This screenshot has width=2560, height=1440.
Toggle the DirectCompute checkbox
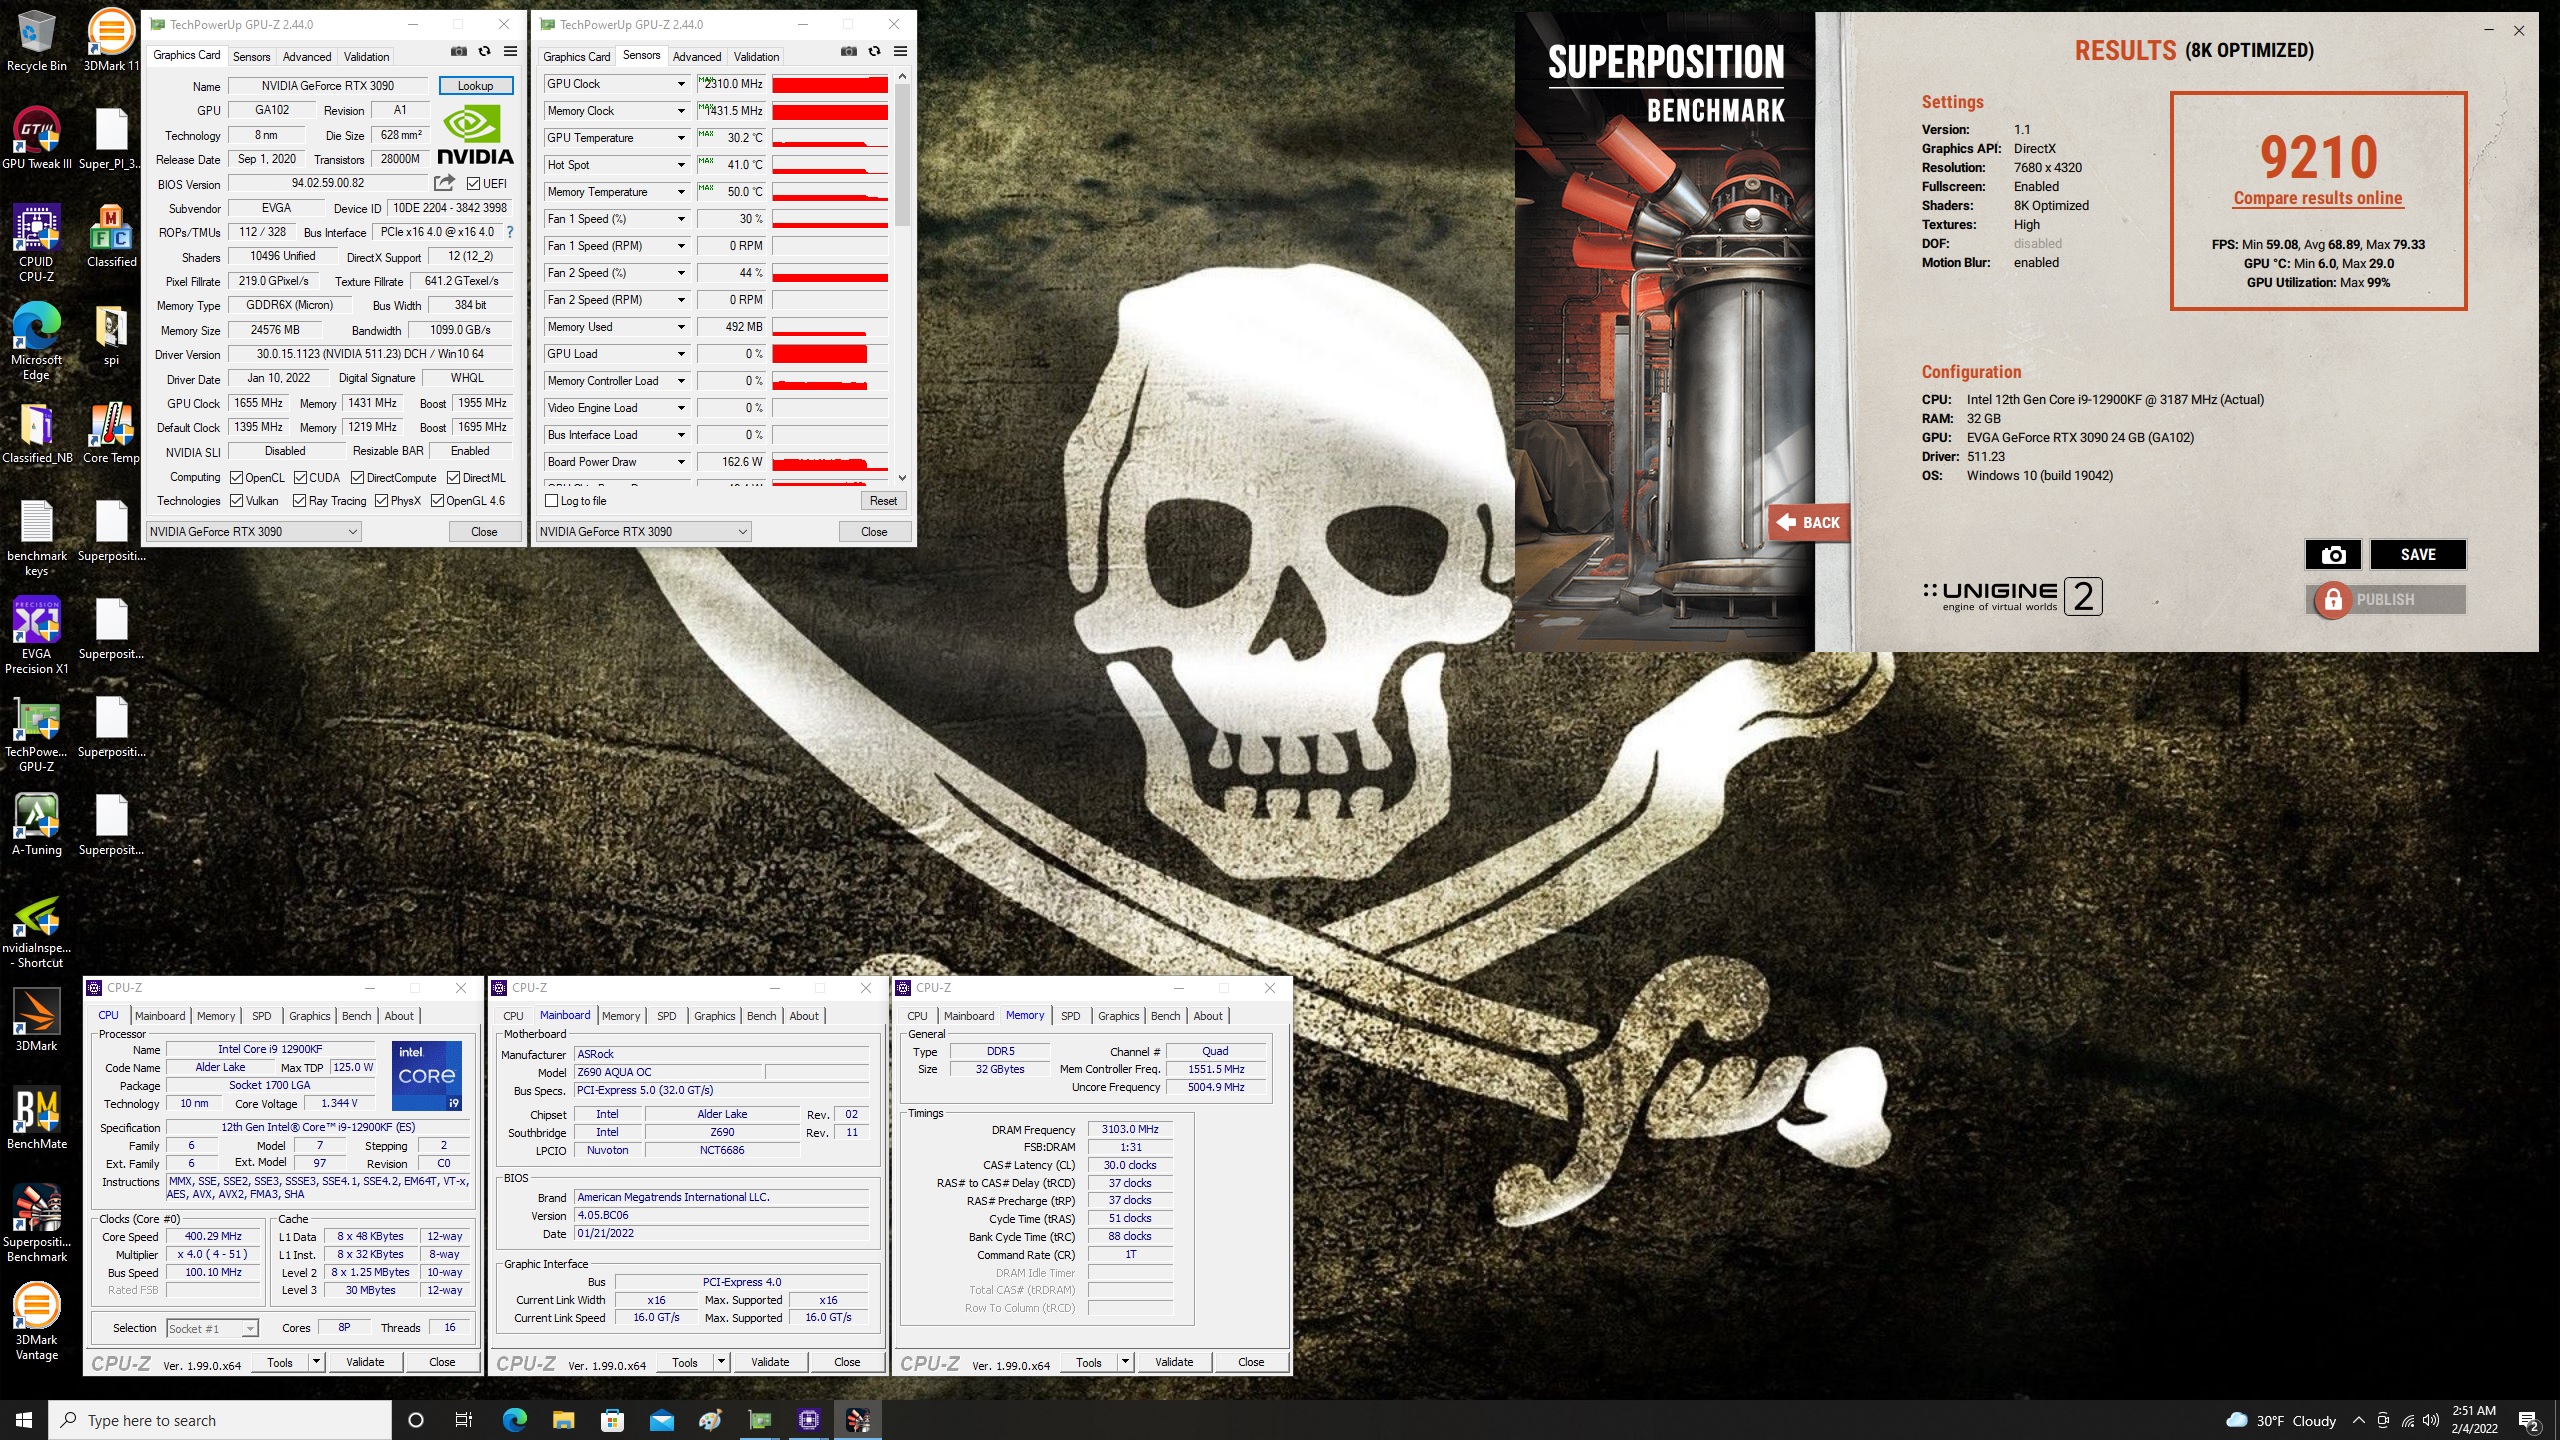click(357, 478)
